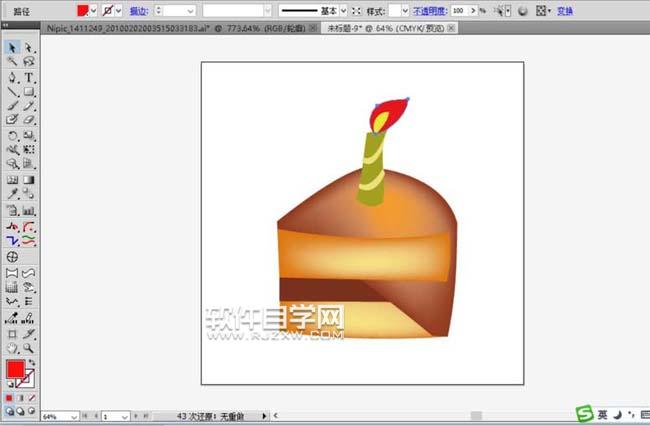Viewport: 650px width, 426px height.
Task: Select the Eyedropper tool
Action: click(12, 194)
